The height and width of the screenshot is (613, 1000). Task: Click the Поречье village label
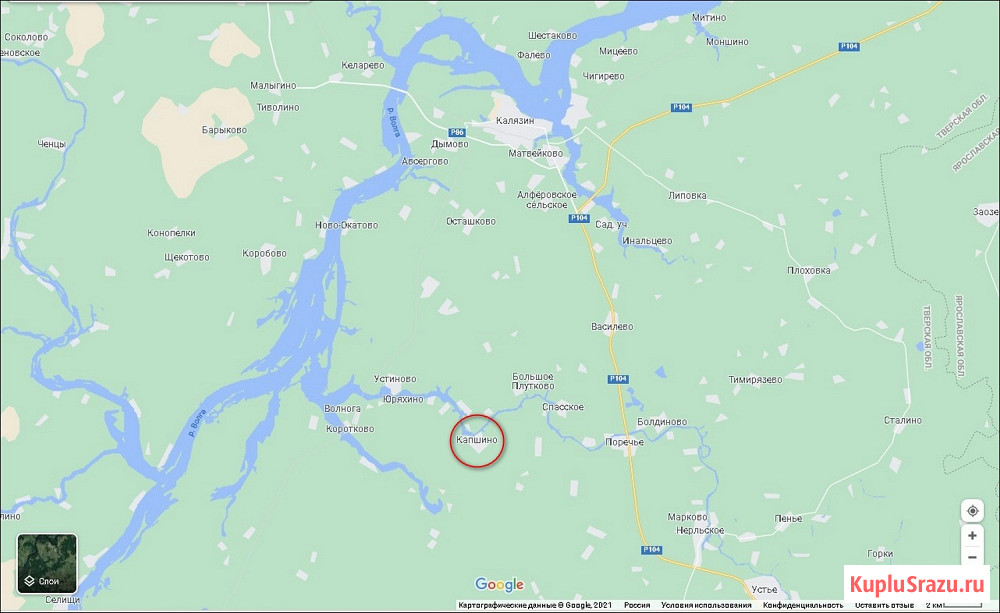(x=624, y=442)
